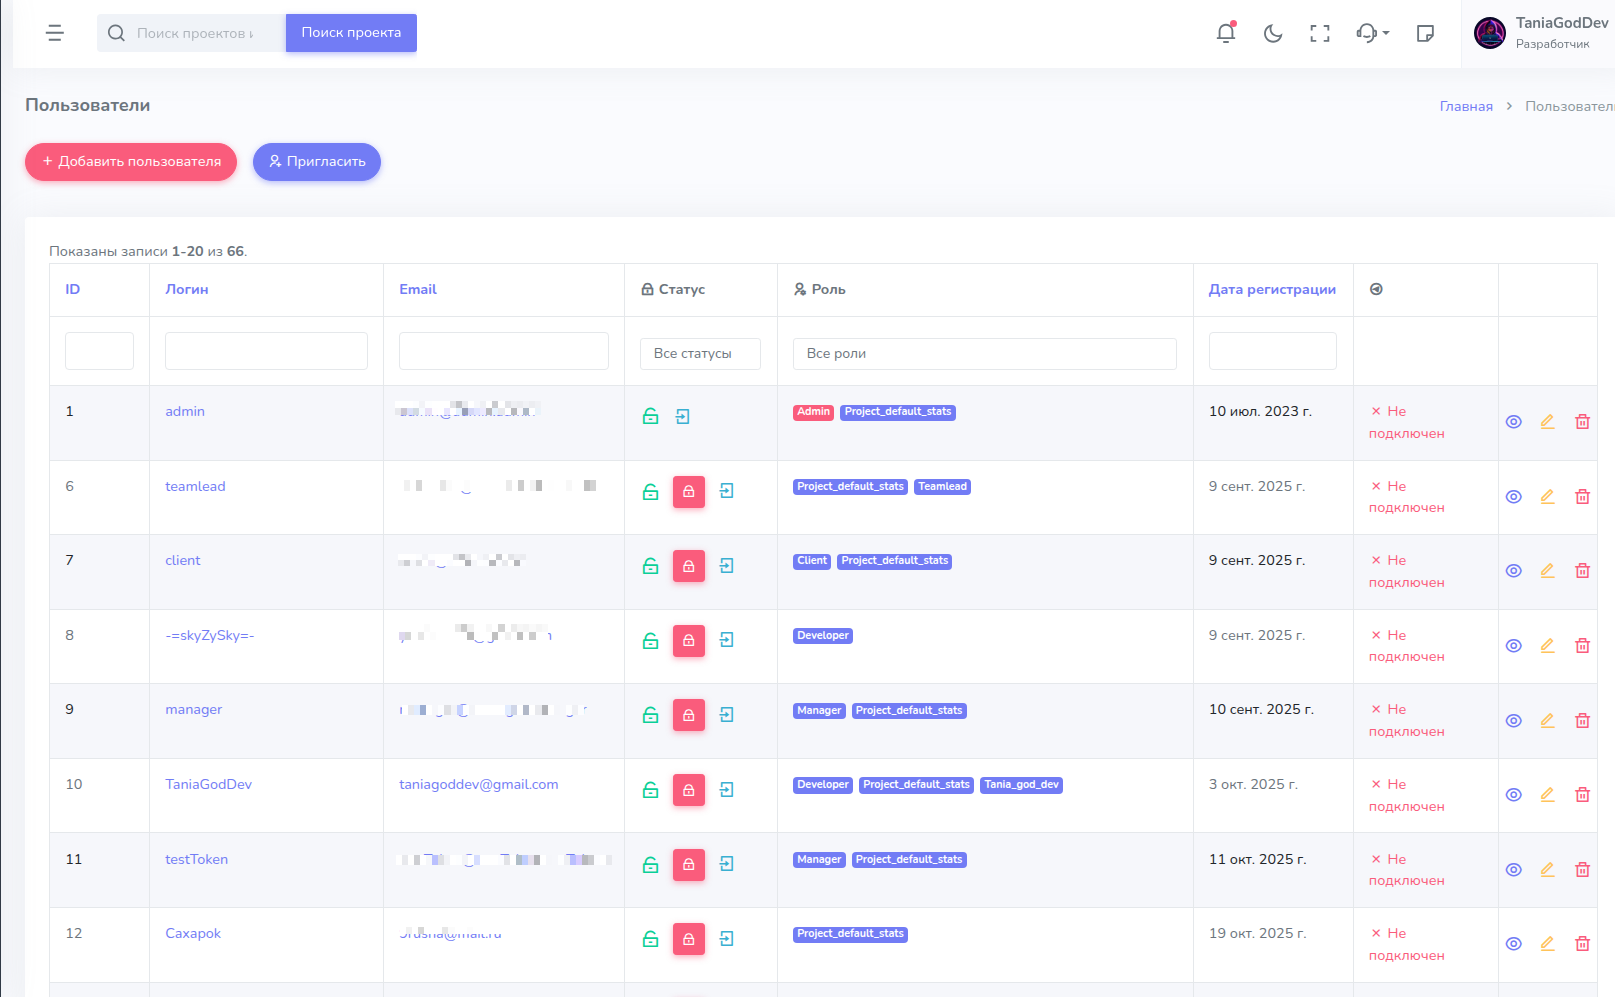
Task: Click the Логин filter input
Action: tap(266, 351)
